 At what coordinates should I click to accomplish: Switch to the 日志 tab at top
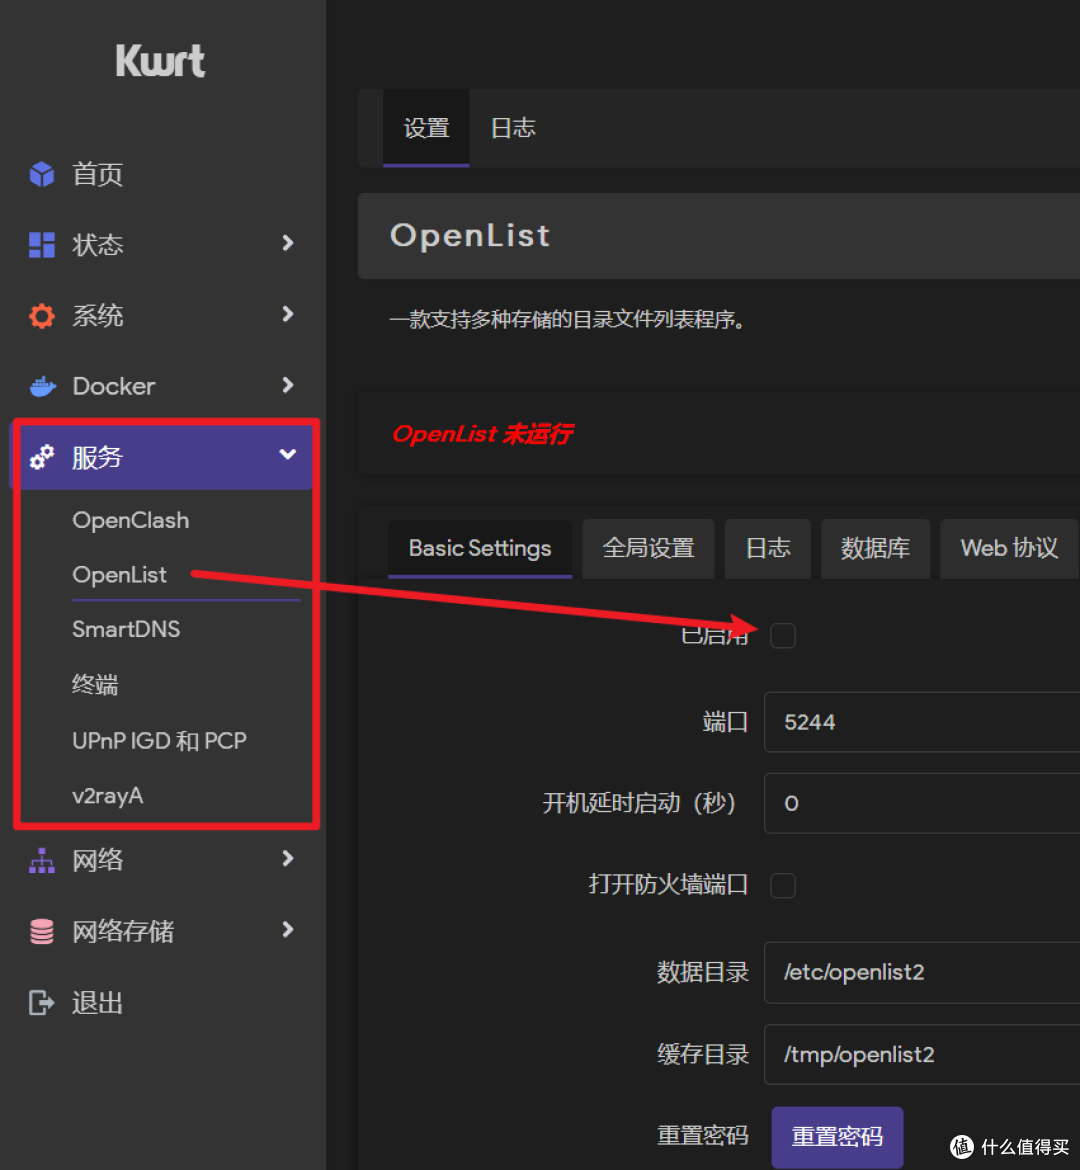(512, 128)
